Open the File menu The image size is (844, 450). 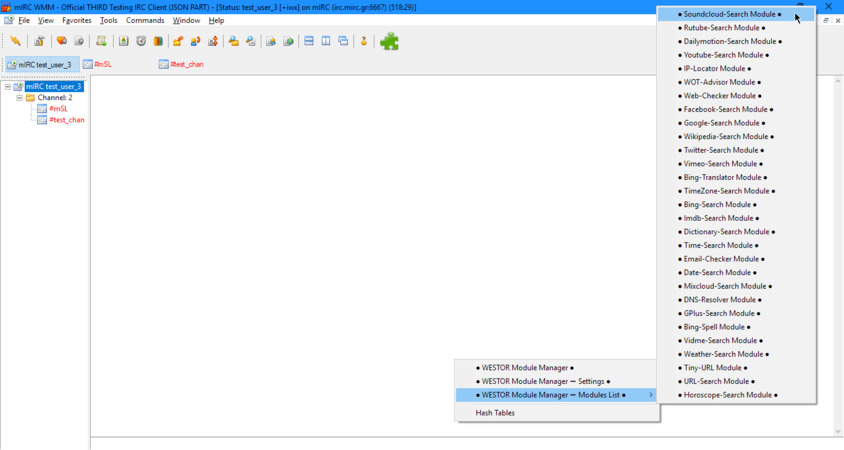point(24,20)
